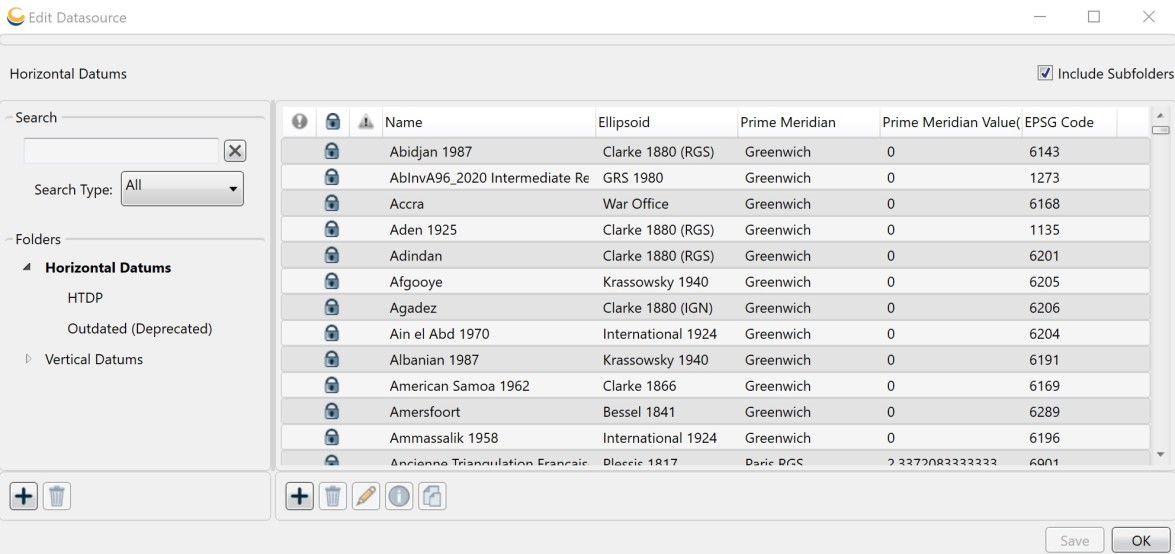Add a new datum with plus button
This screenshot has height=554, width=1175.
pos(299,496)
